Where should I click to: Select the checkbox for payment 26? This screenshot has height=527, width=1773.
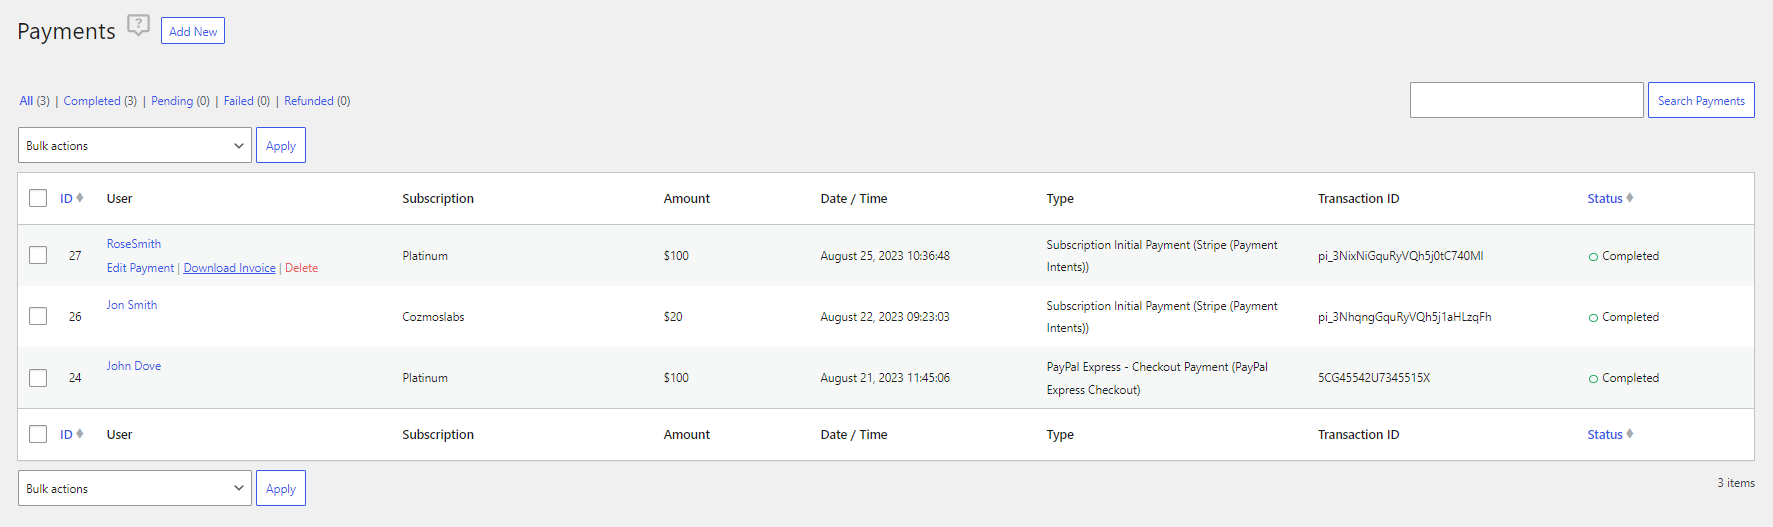tap(38, 316)
